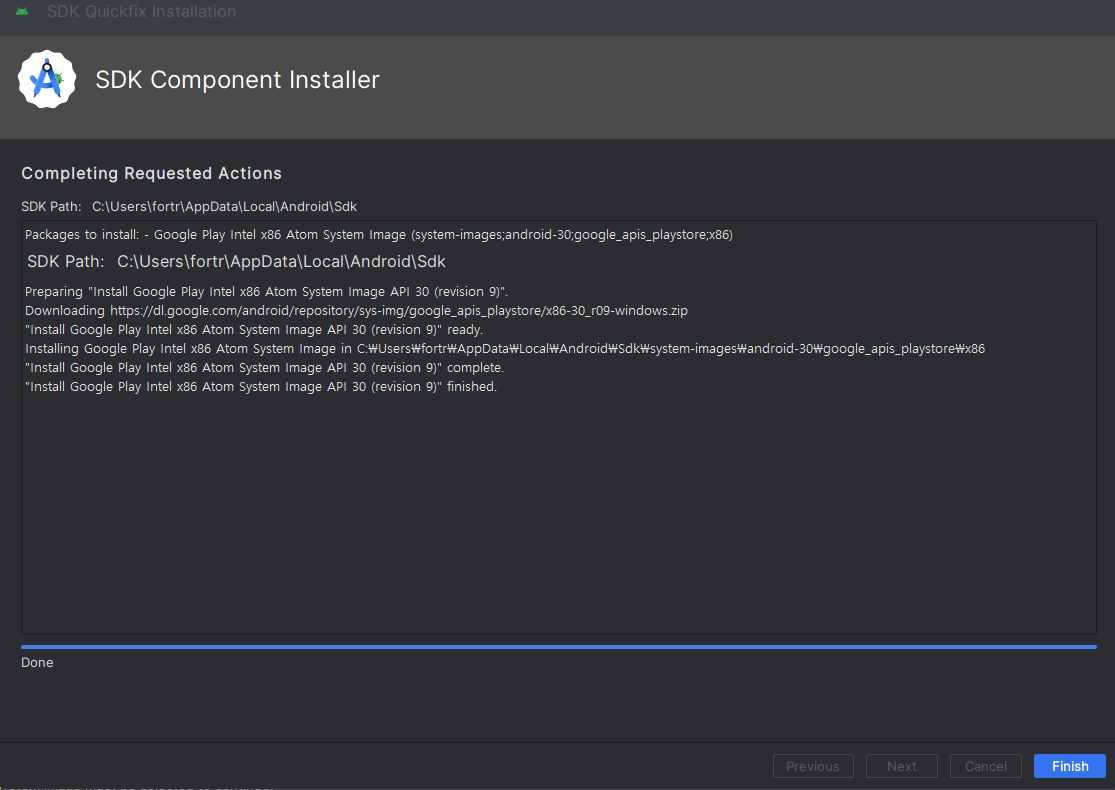Click the disabled Previous button
The width and height of the screenshot is (1115, 790).
tap(813, 766)
